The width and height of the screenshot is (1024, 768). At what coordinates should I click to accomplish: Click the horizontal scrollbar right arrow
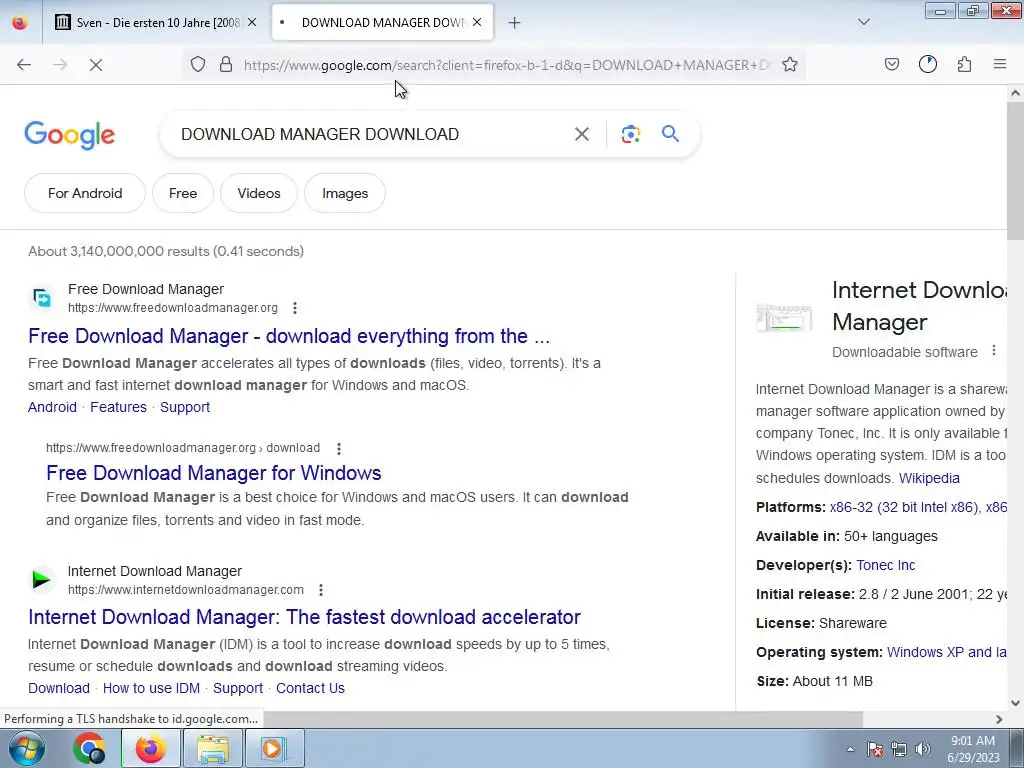[999, 719]
